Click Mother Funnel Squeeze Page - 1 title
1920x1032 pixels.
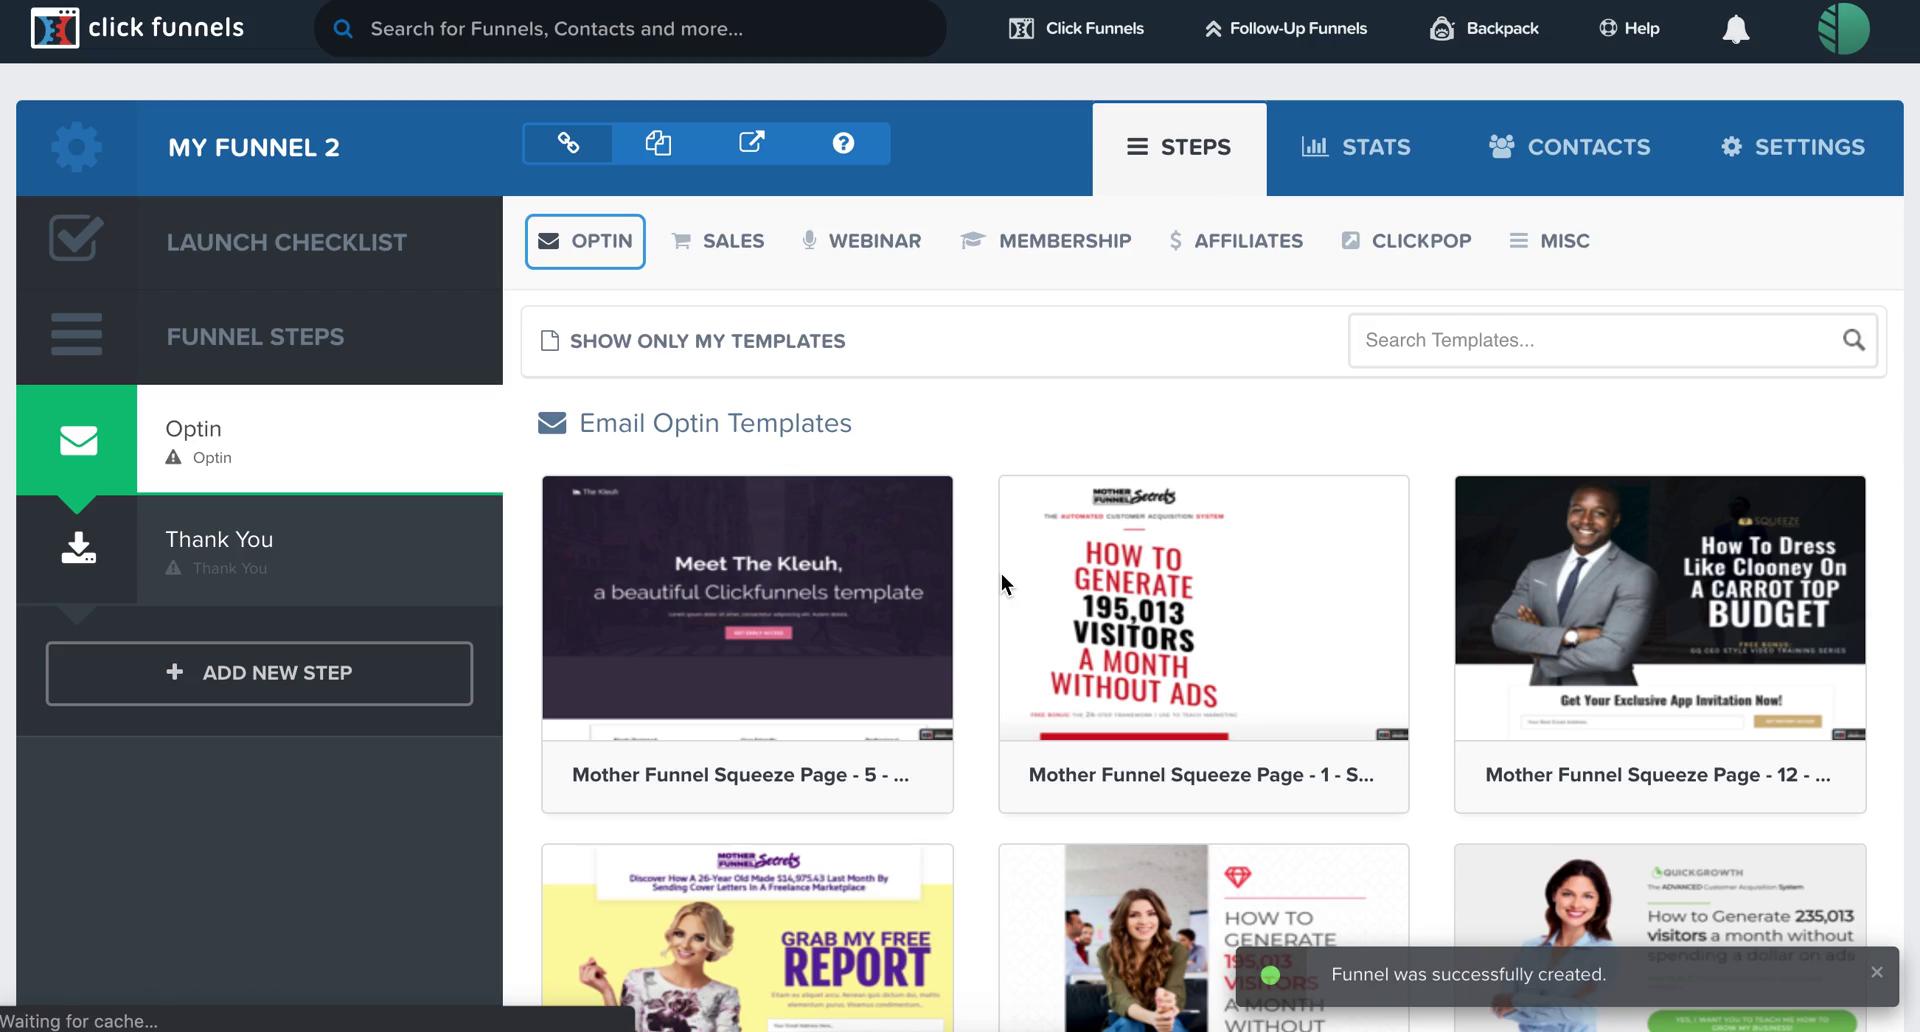pos(1201,775)
